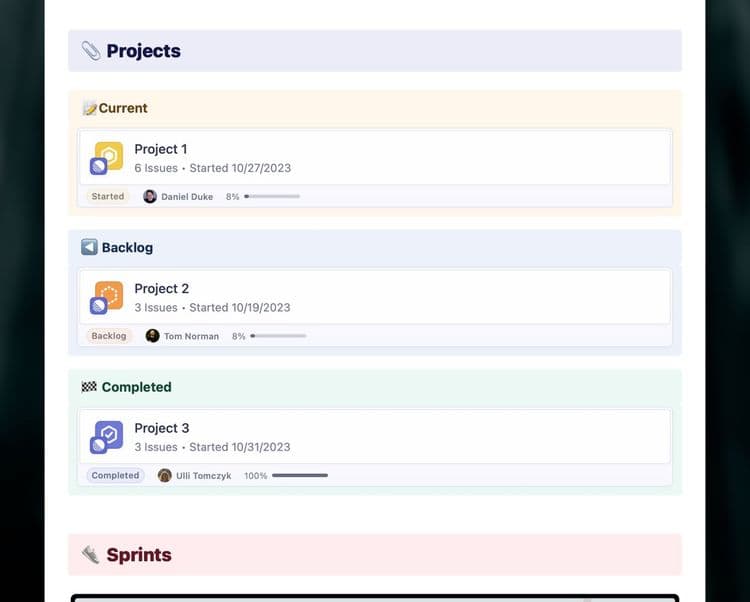
Task: Click Tom Norman's avatar
Action: [153, 336]
